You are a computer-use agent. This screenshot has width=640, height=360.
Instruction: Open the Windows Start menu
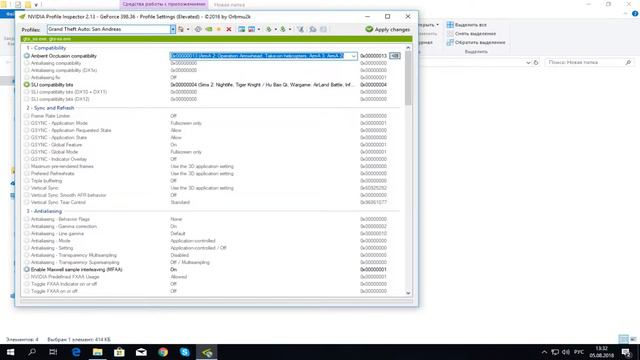pyautogui.click(x=10, y=352)
